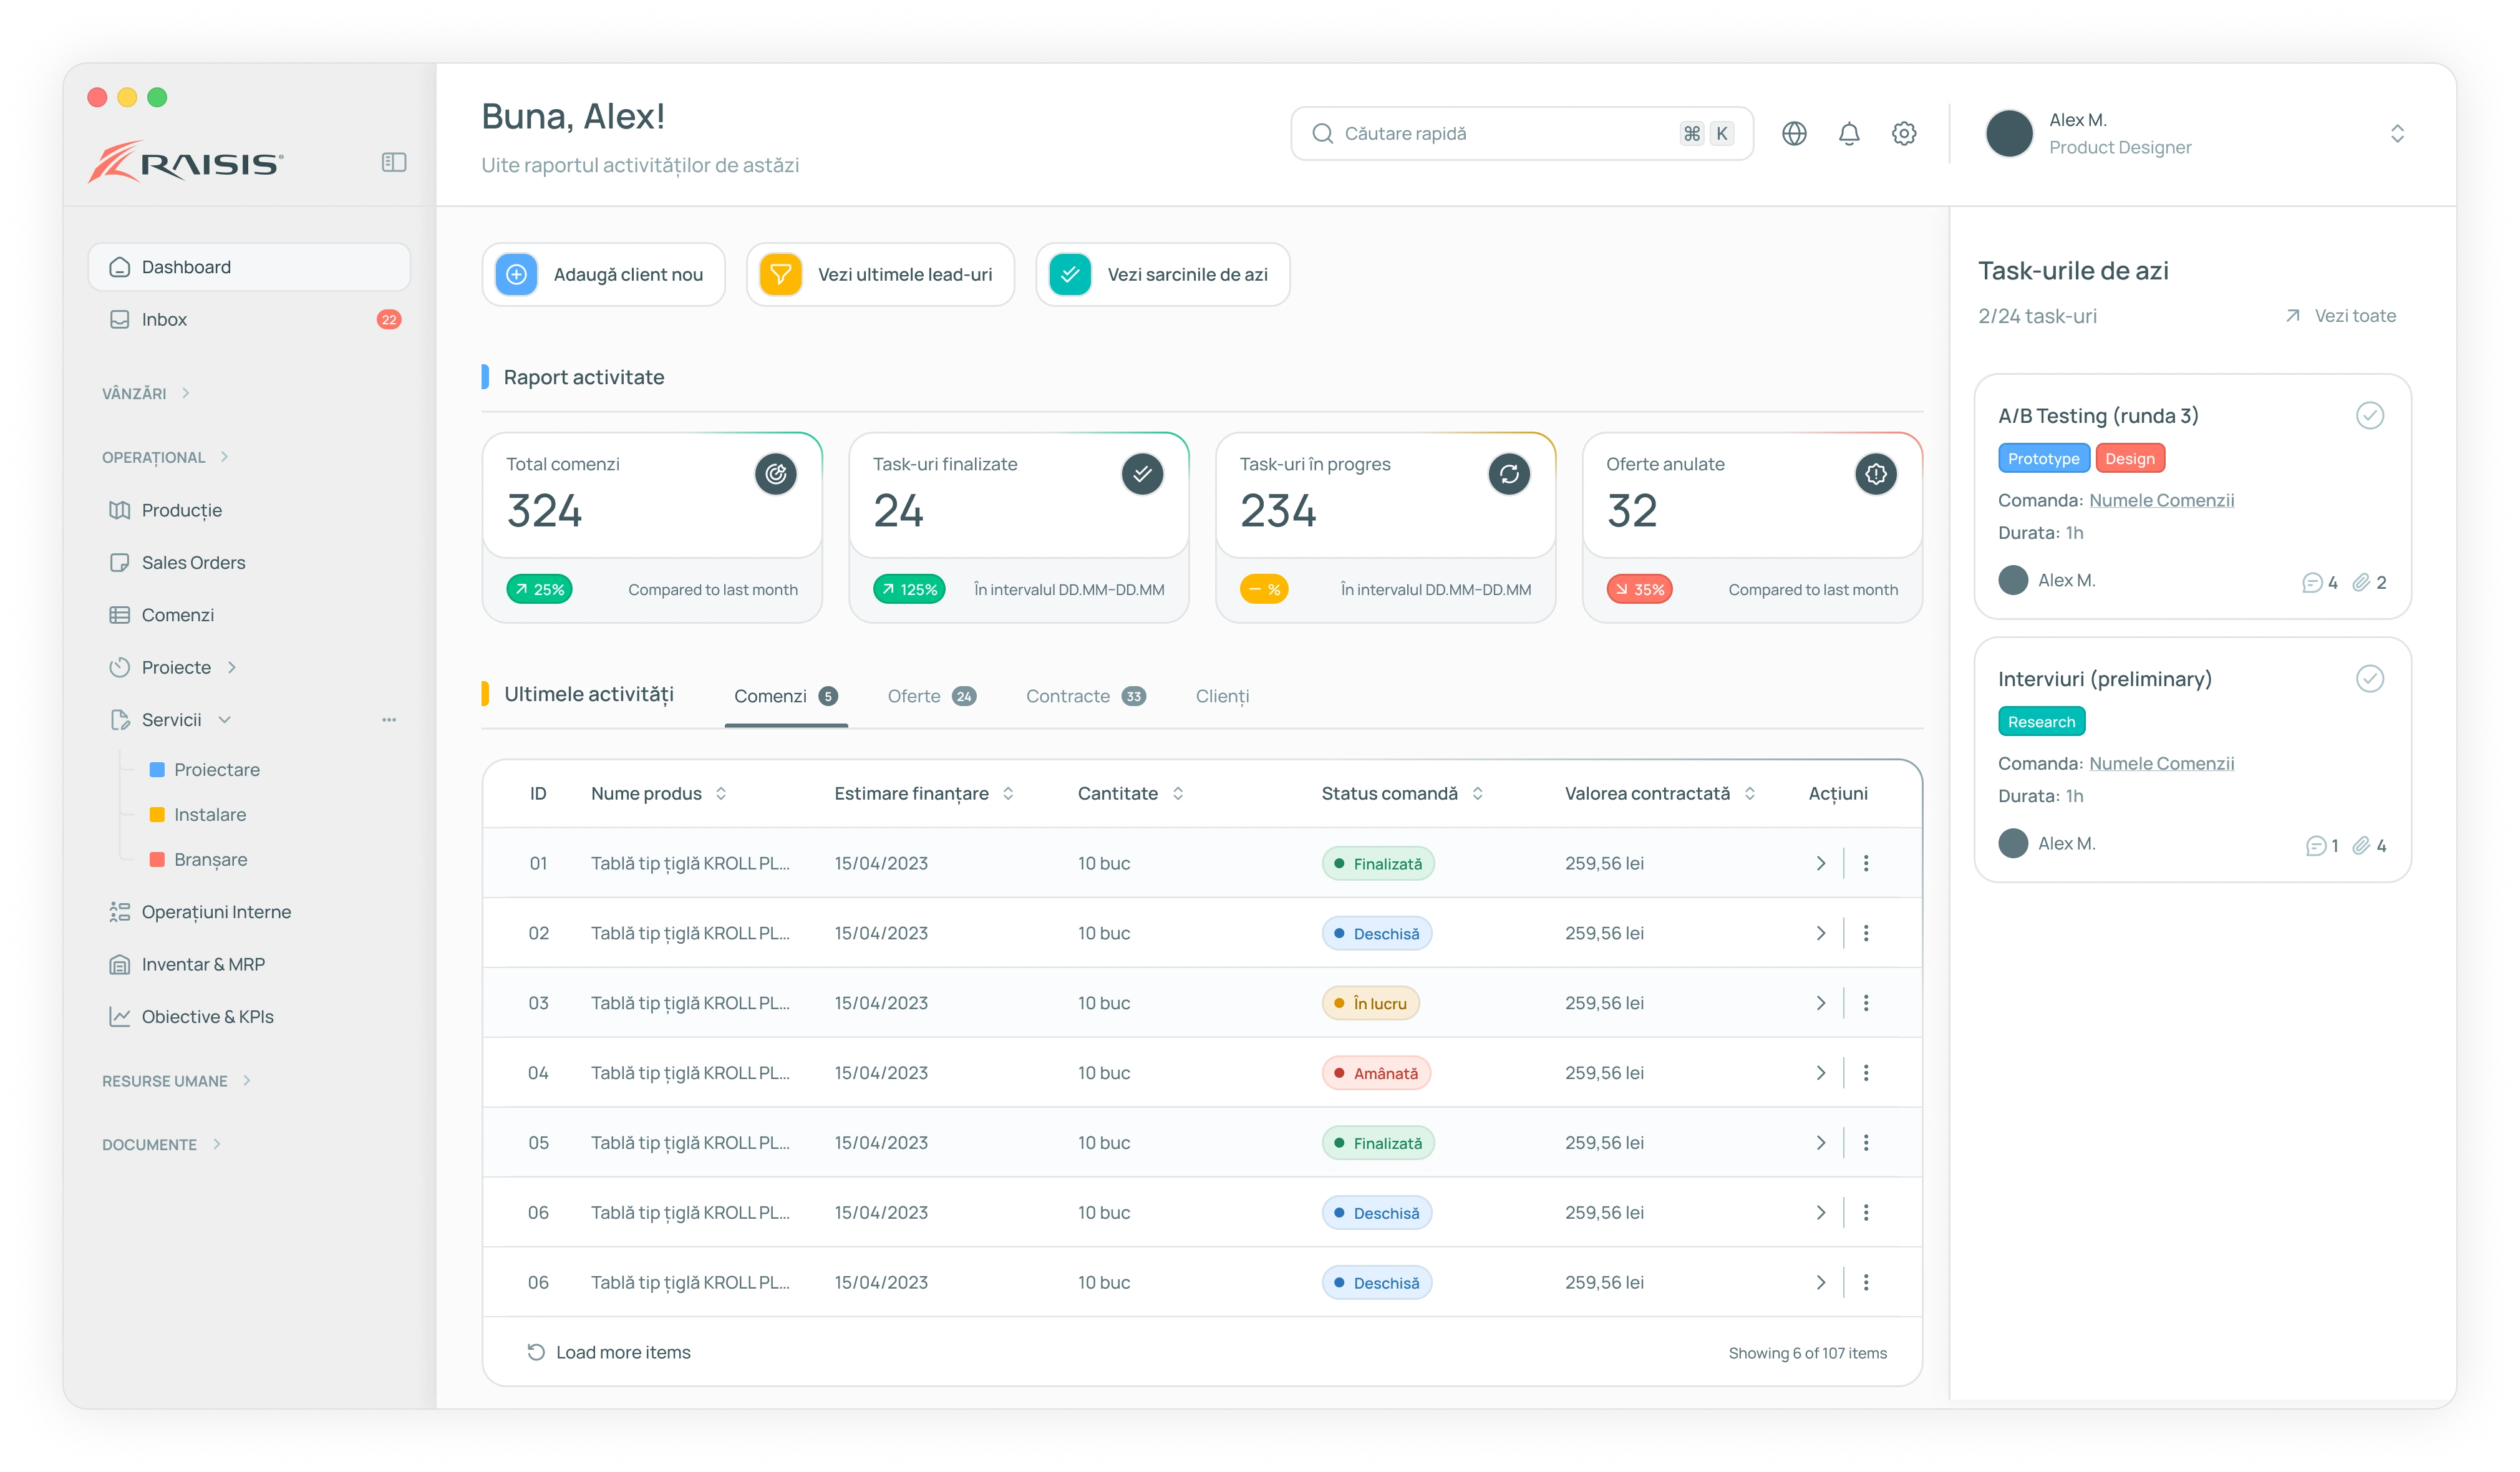Click the Task-uri finalizate checkmark icon
This screenshot has height=1472, width=2520.
pos(1142,474)
